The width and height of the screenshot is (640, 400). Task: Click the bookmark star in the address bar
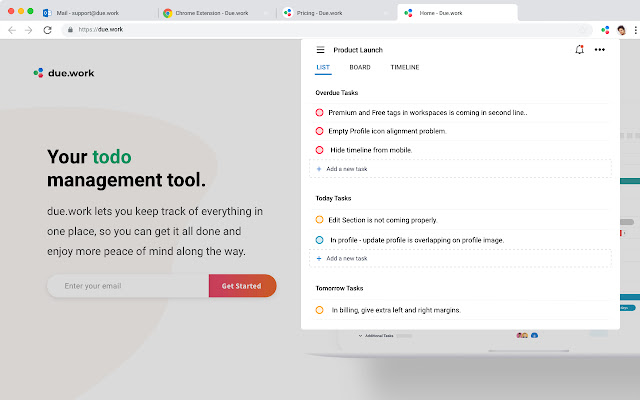tap(584, 29)
